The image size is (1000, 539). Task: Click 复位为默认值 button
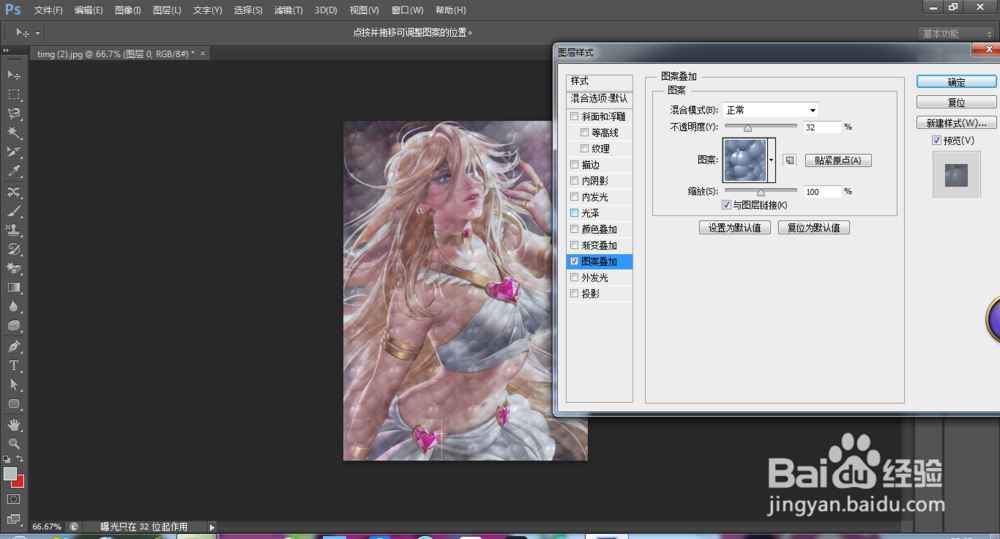coord(814,228)
